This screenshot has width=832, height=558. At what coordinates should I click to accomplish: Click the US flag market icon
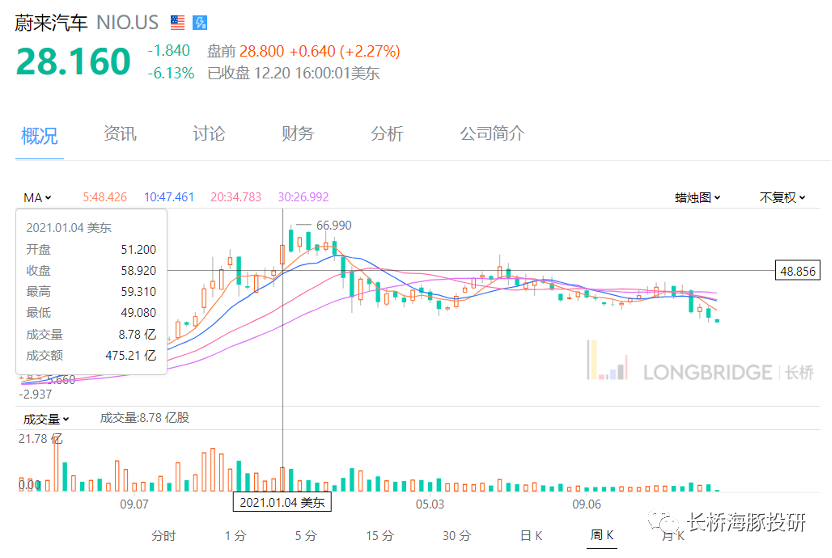178,22
